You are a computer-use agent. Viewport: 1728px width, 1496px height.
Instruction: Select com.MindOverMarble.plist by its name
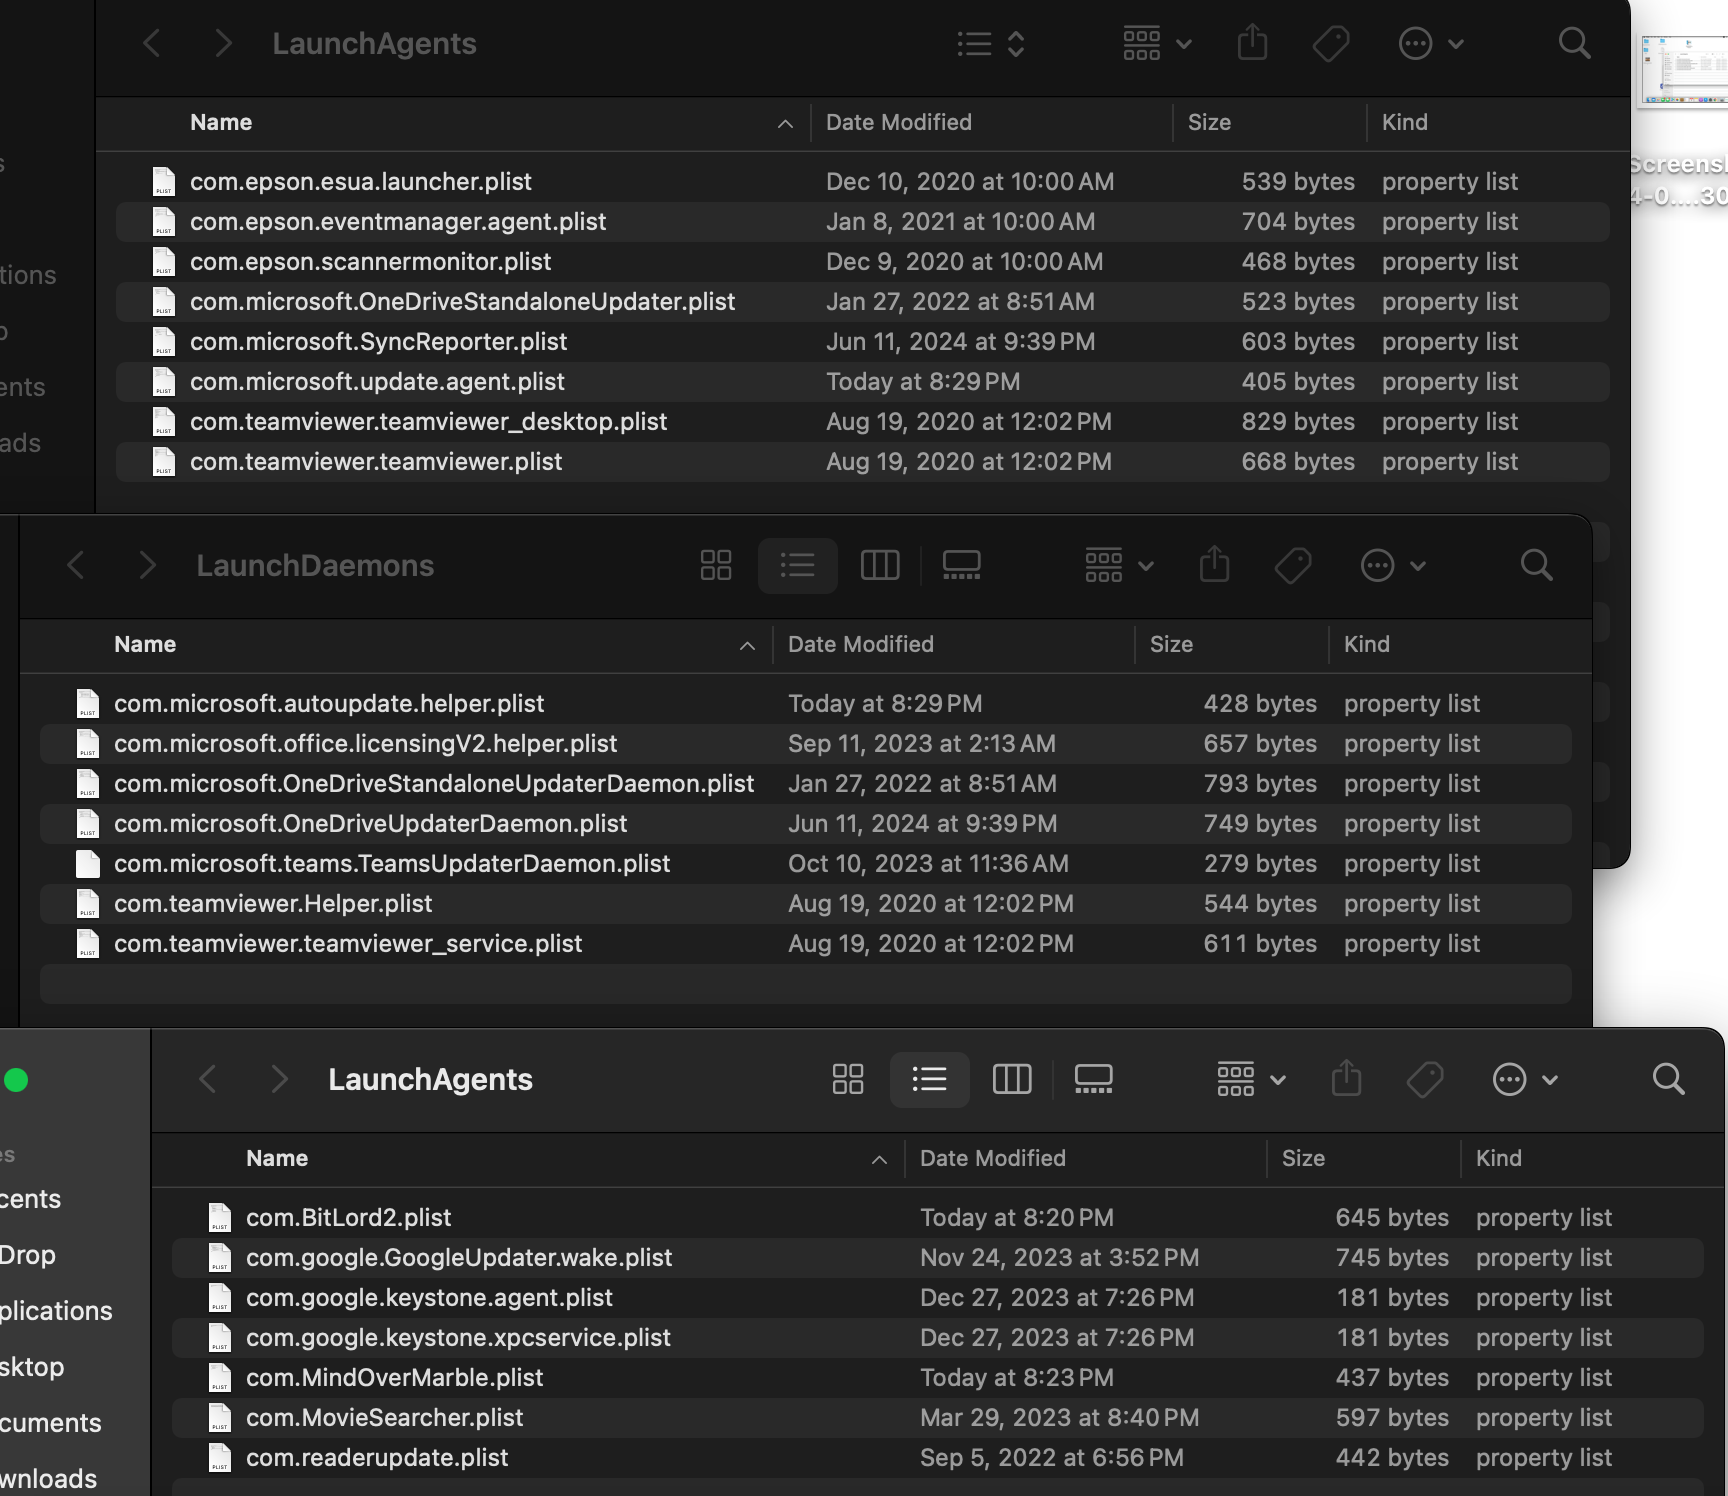[x=394, y=1377]
